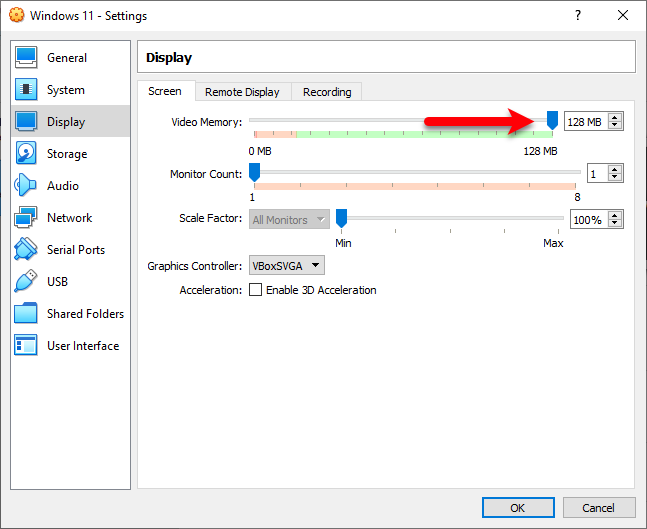Select Shared Folders label in sidebar
The width and height of the screenshot is (647, 529).
point(85,314)
